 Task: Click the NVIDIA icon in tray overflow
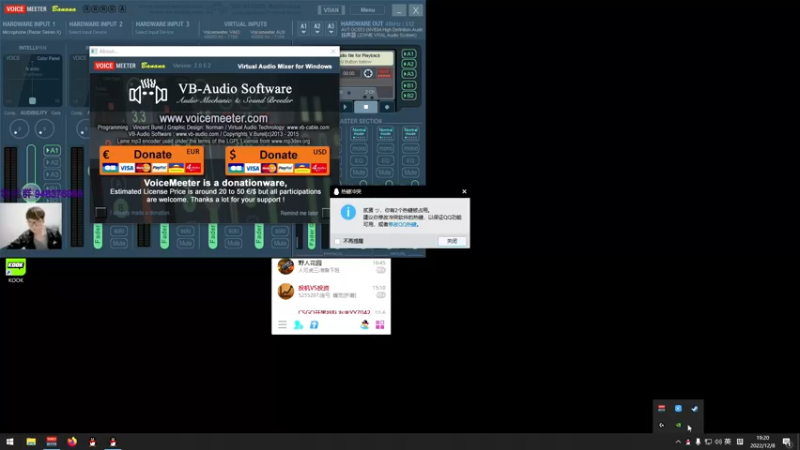[x=678, y=424]
